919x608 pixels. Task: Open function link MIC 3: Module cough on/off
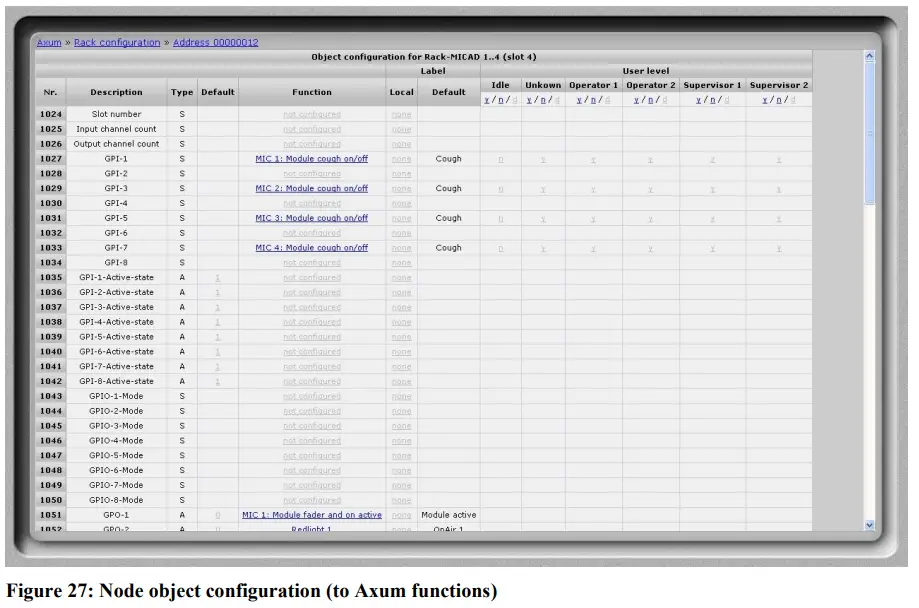(312, 217)
